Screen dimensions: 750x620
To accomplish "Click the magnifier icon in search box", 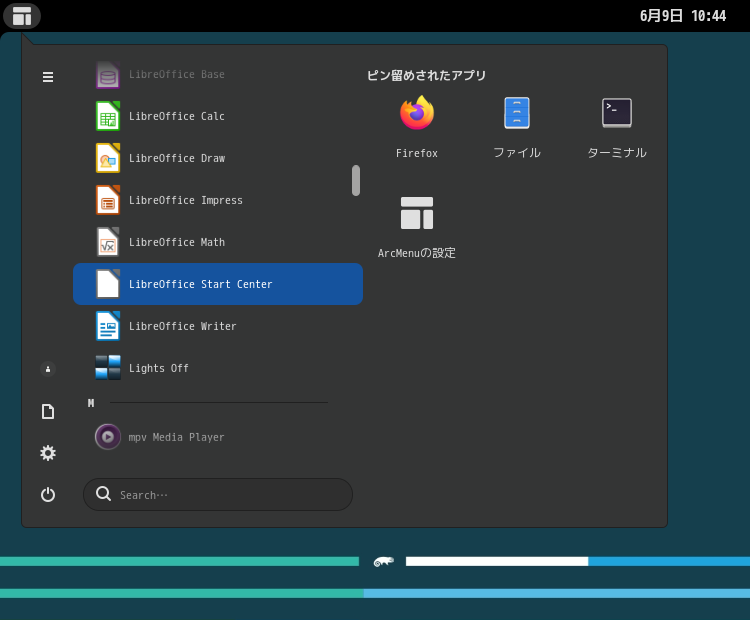I will (x=103, y=494).
